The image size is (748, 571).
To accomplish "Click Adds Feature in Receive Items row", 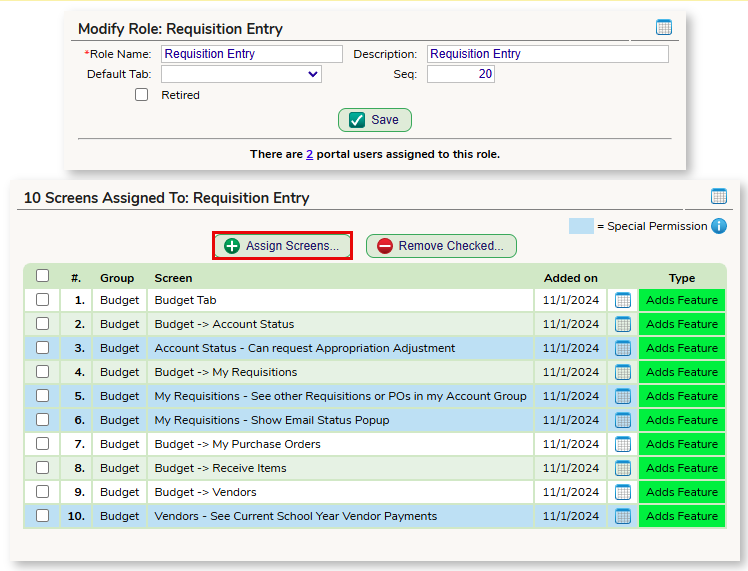I will tap(682, 468).
